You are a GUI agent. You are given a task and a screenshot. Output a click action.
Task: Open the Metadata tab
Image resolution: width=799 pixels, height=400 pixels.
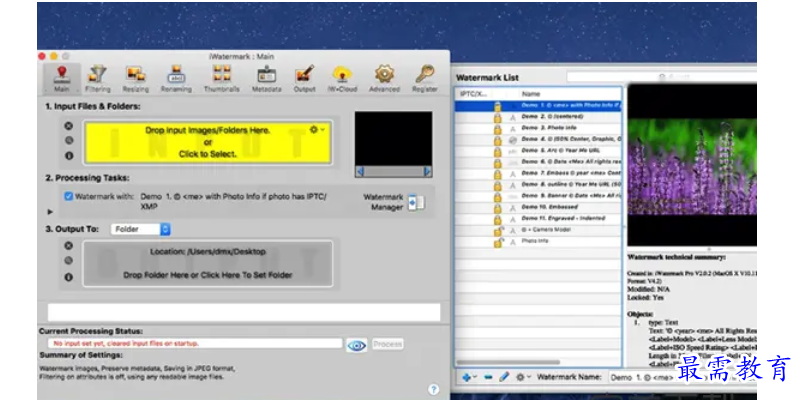(267, 79)
